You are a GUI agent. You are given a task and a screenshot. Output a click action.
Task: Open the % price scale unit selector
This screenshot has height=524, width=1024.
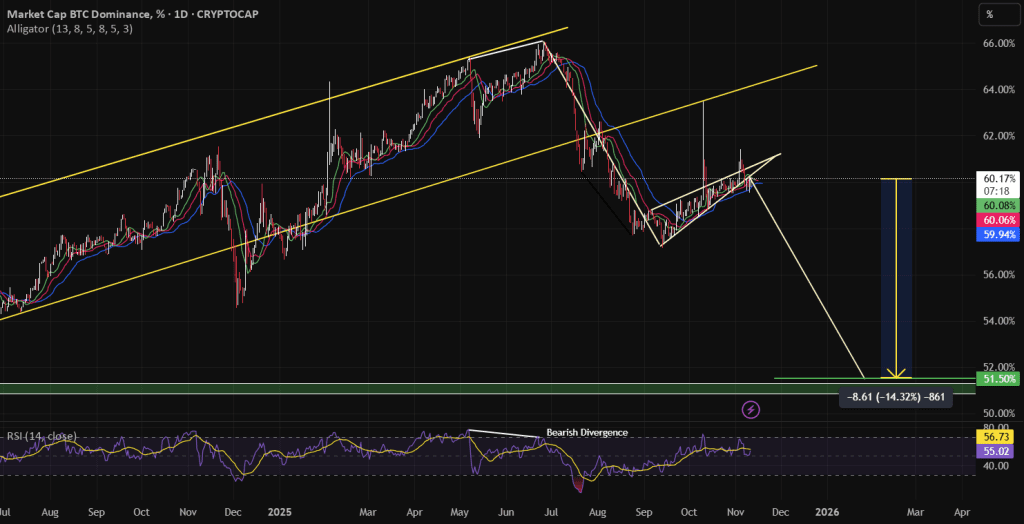coord(989,14)
